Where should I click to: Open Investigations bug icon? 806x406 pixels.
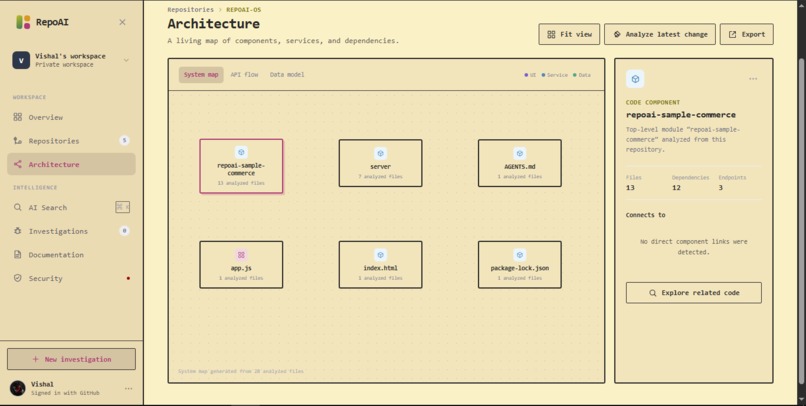point(17,231)
